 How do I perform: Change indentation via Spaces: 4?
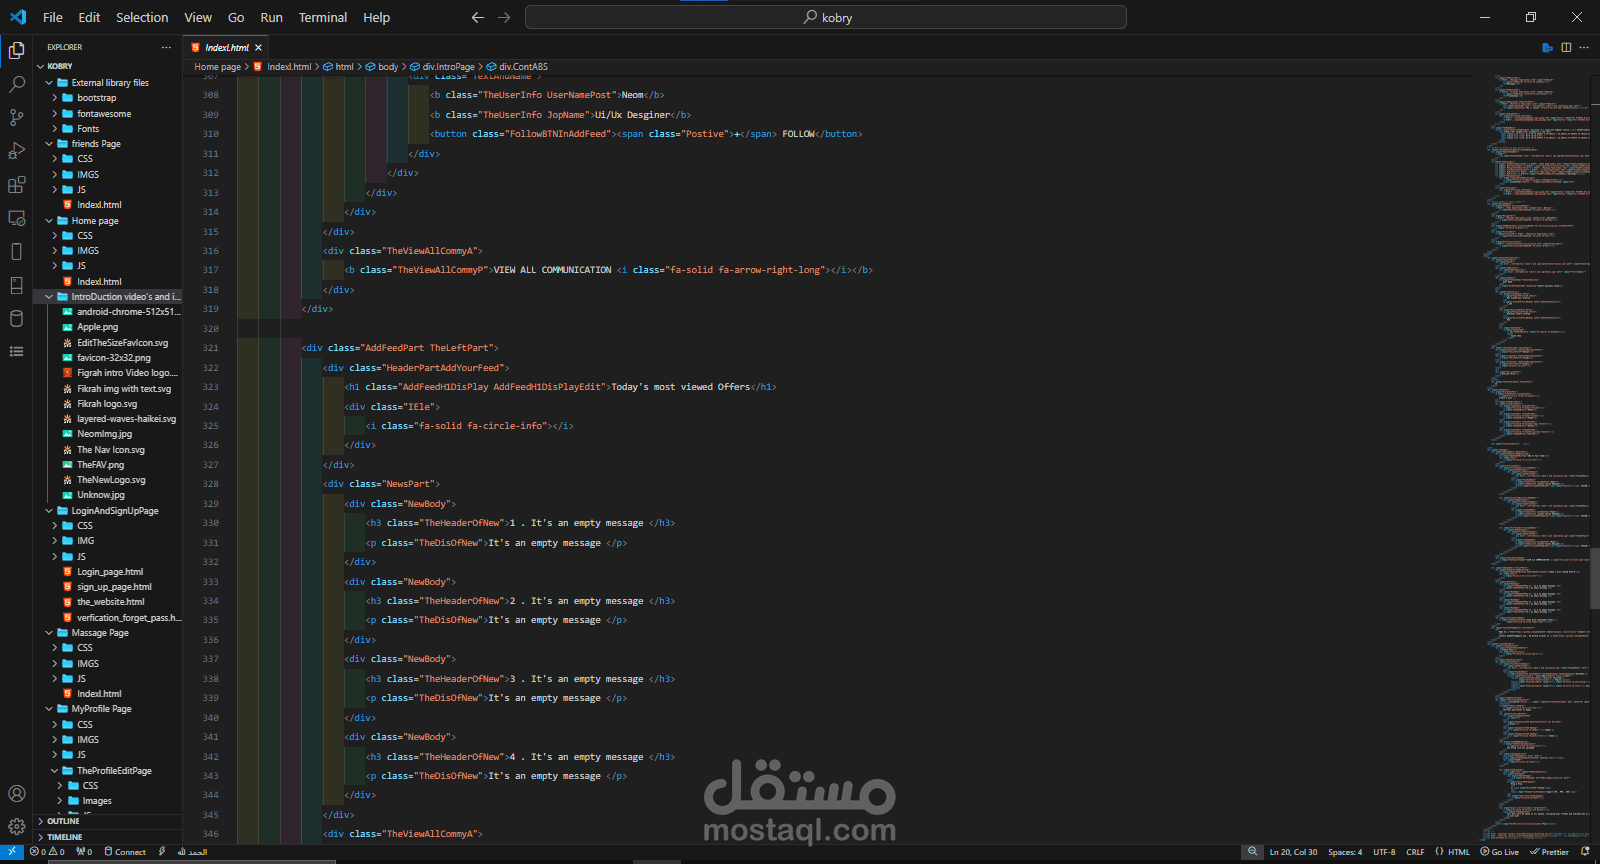coord(1345,852)
